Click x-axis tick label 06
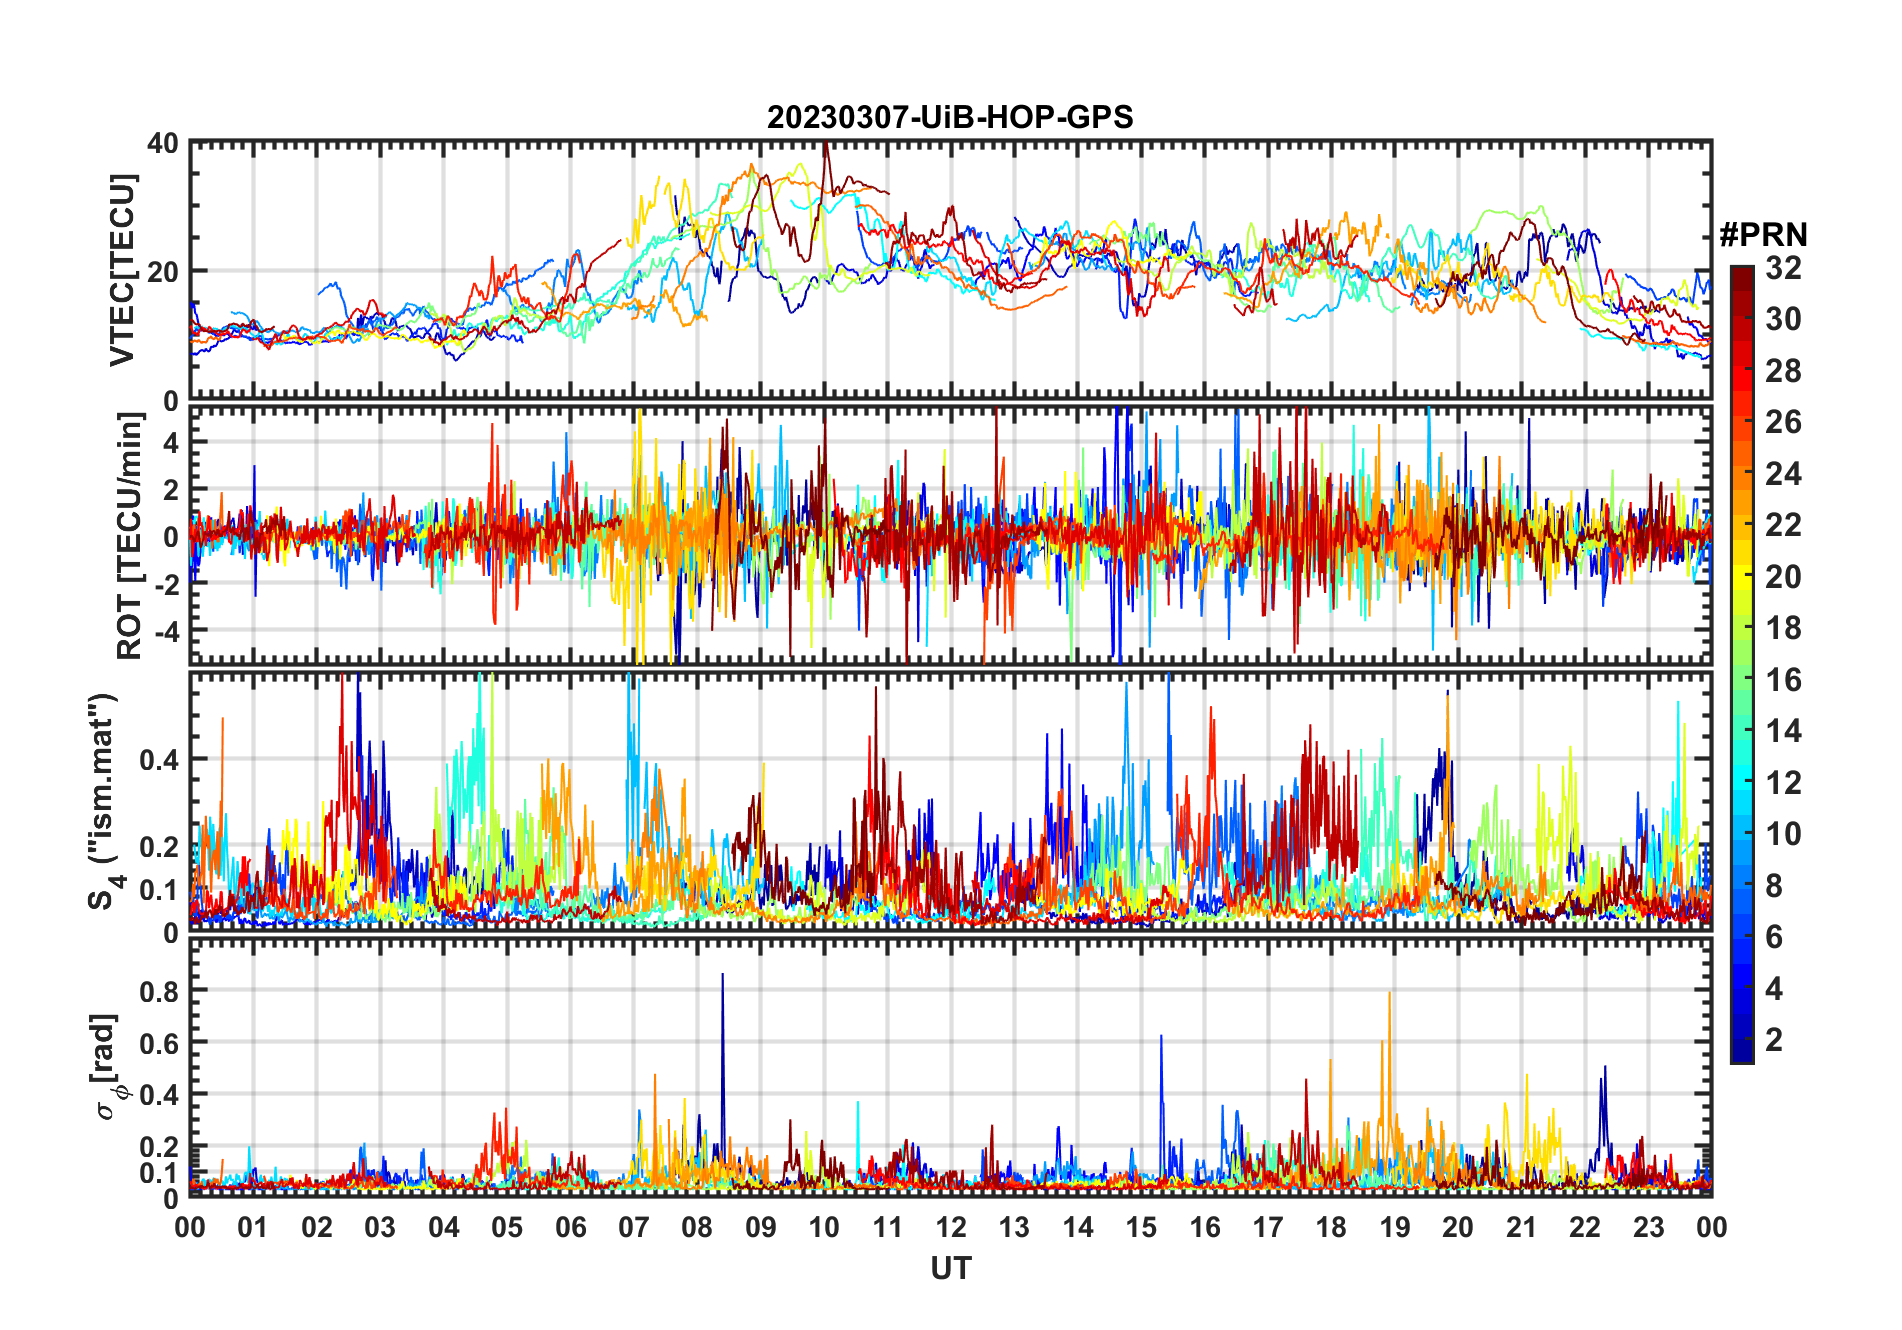This screenshot has height=1330, width=1902. [571, 1227]
